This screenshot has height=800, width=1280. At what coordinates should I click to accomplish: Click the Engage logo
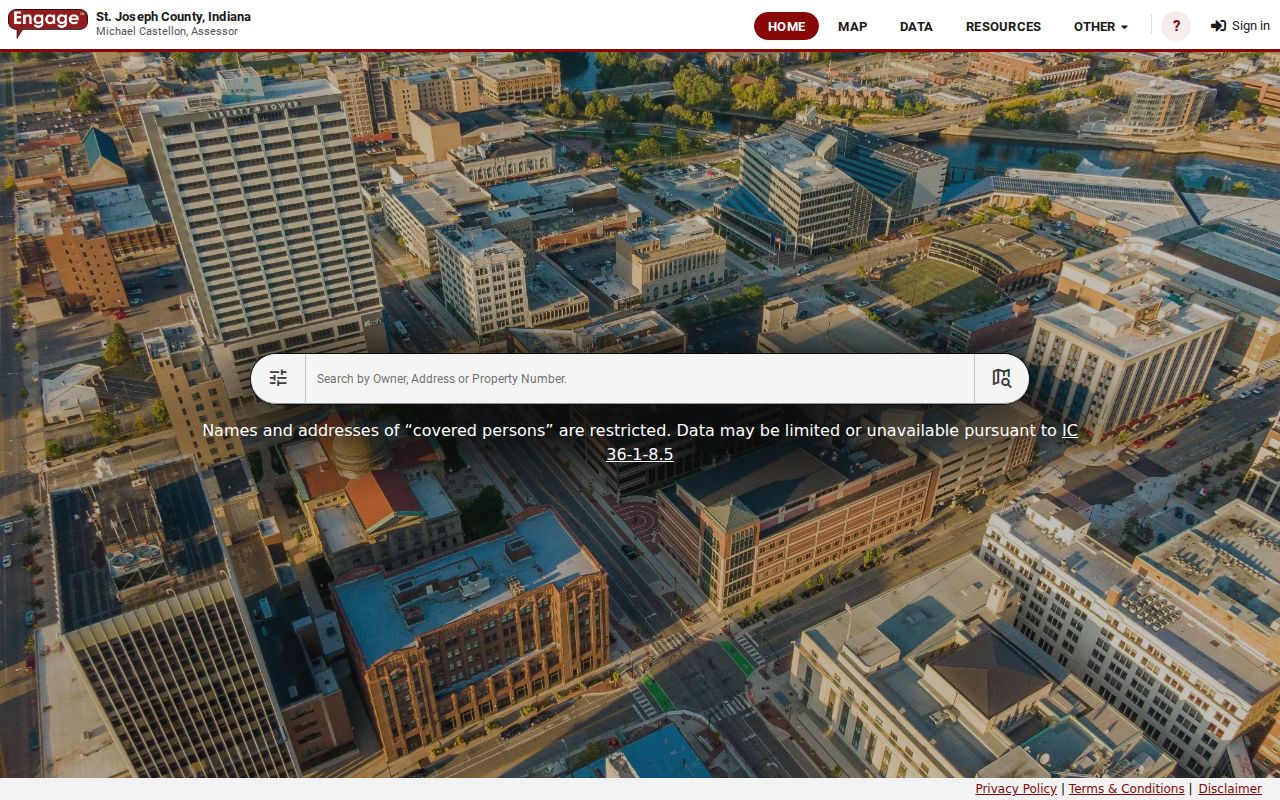point(47,23)
